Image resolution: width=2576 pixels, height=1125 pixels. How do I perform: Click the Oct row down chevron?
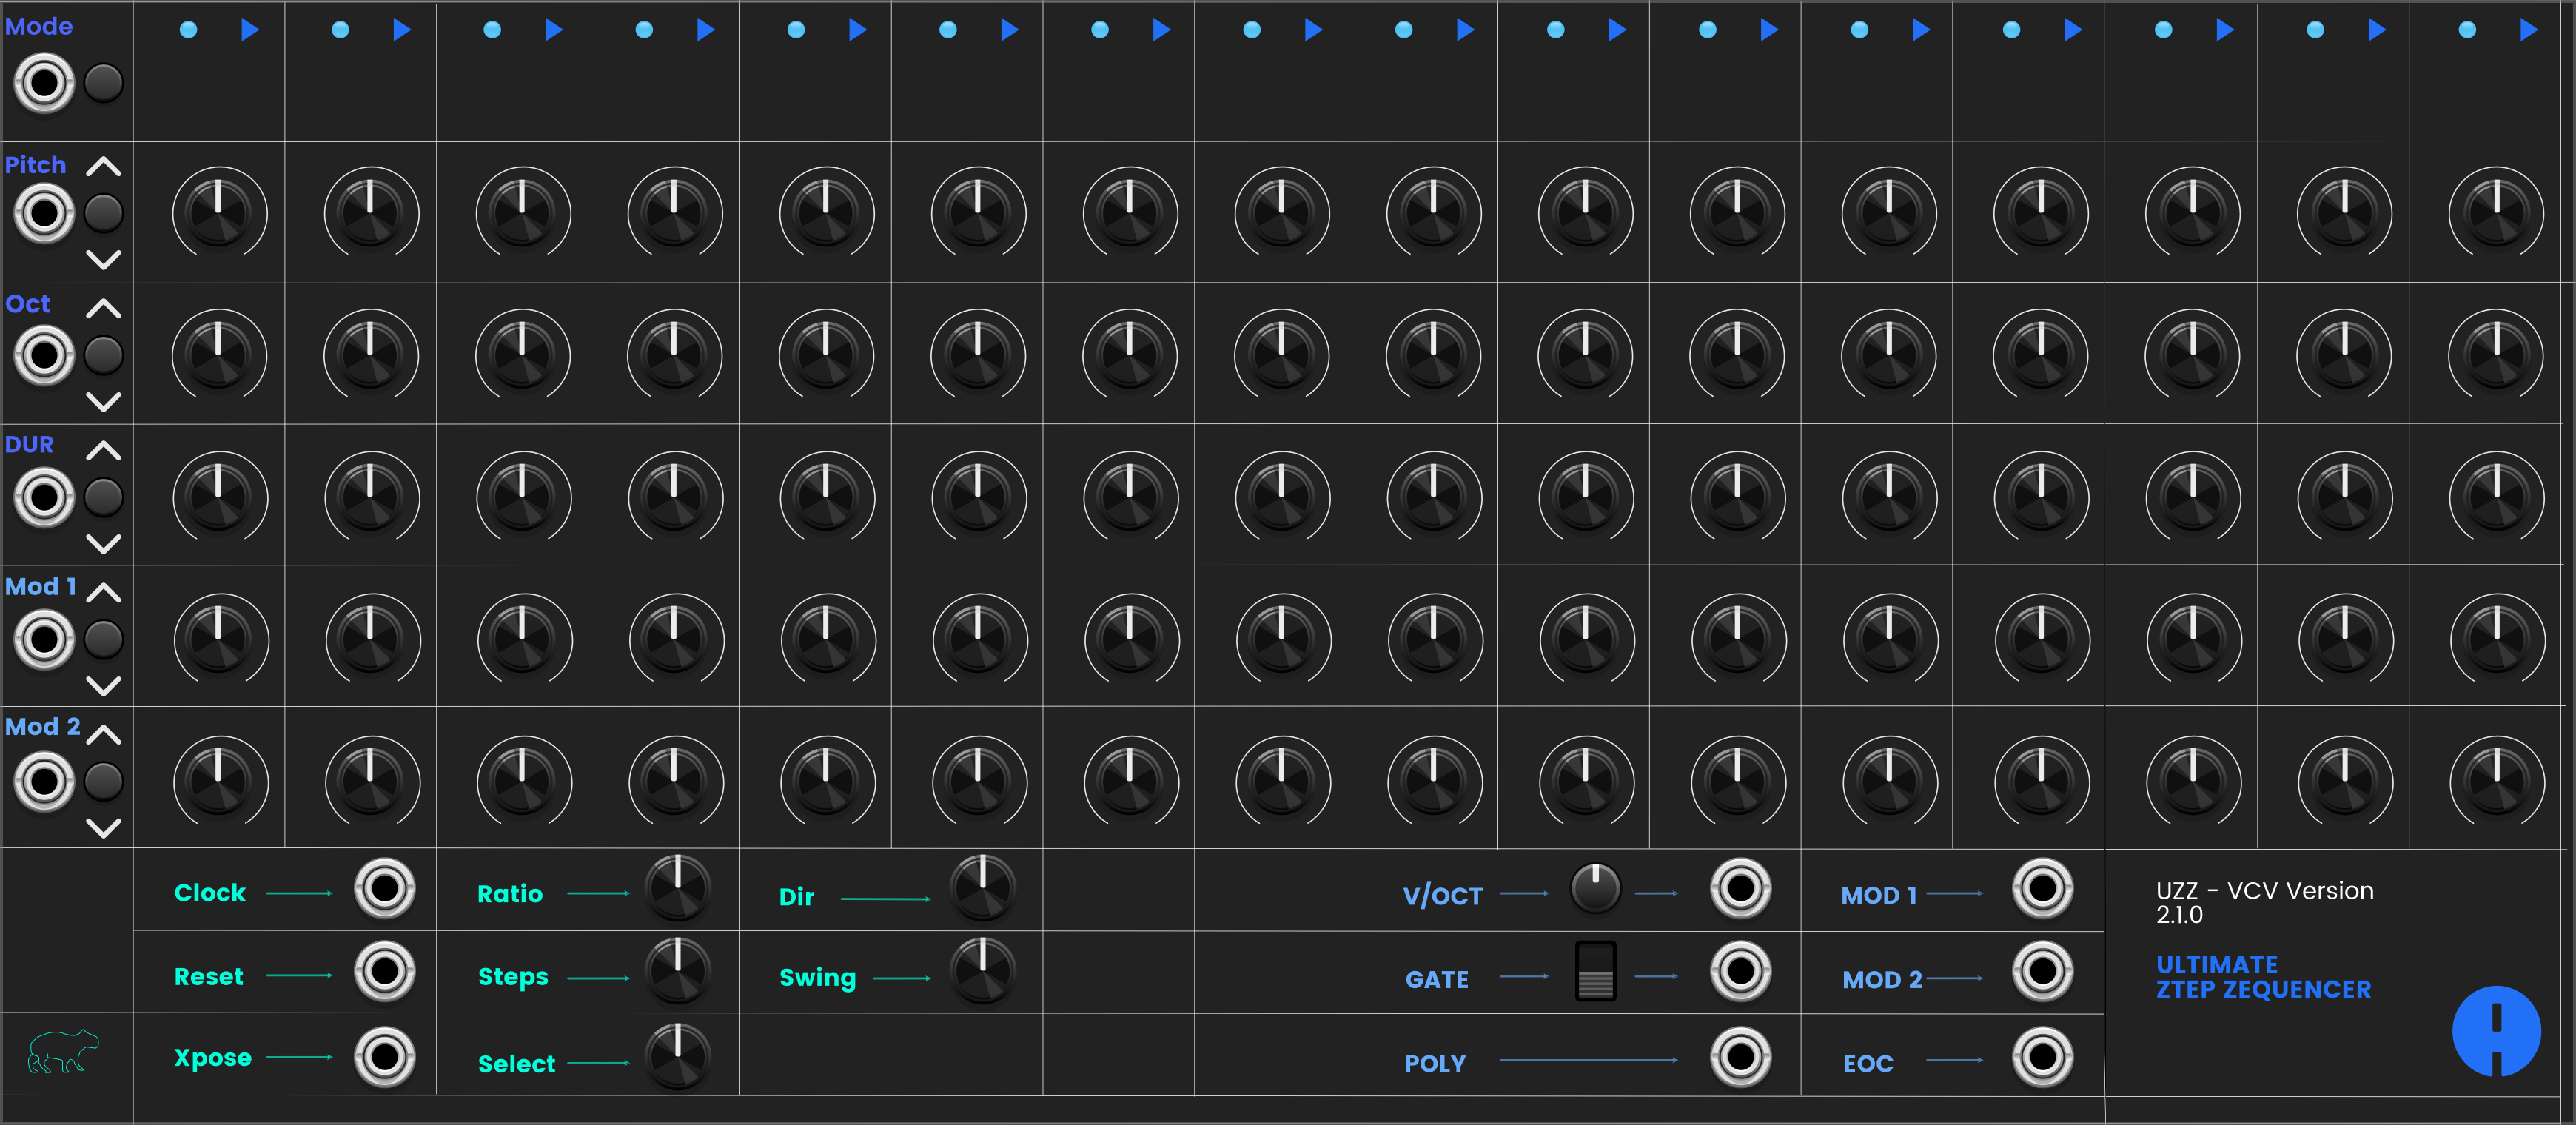[103, 402]
